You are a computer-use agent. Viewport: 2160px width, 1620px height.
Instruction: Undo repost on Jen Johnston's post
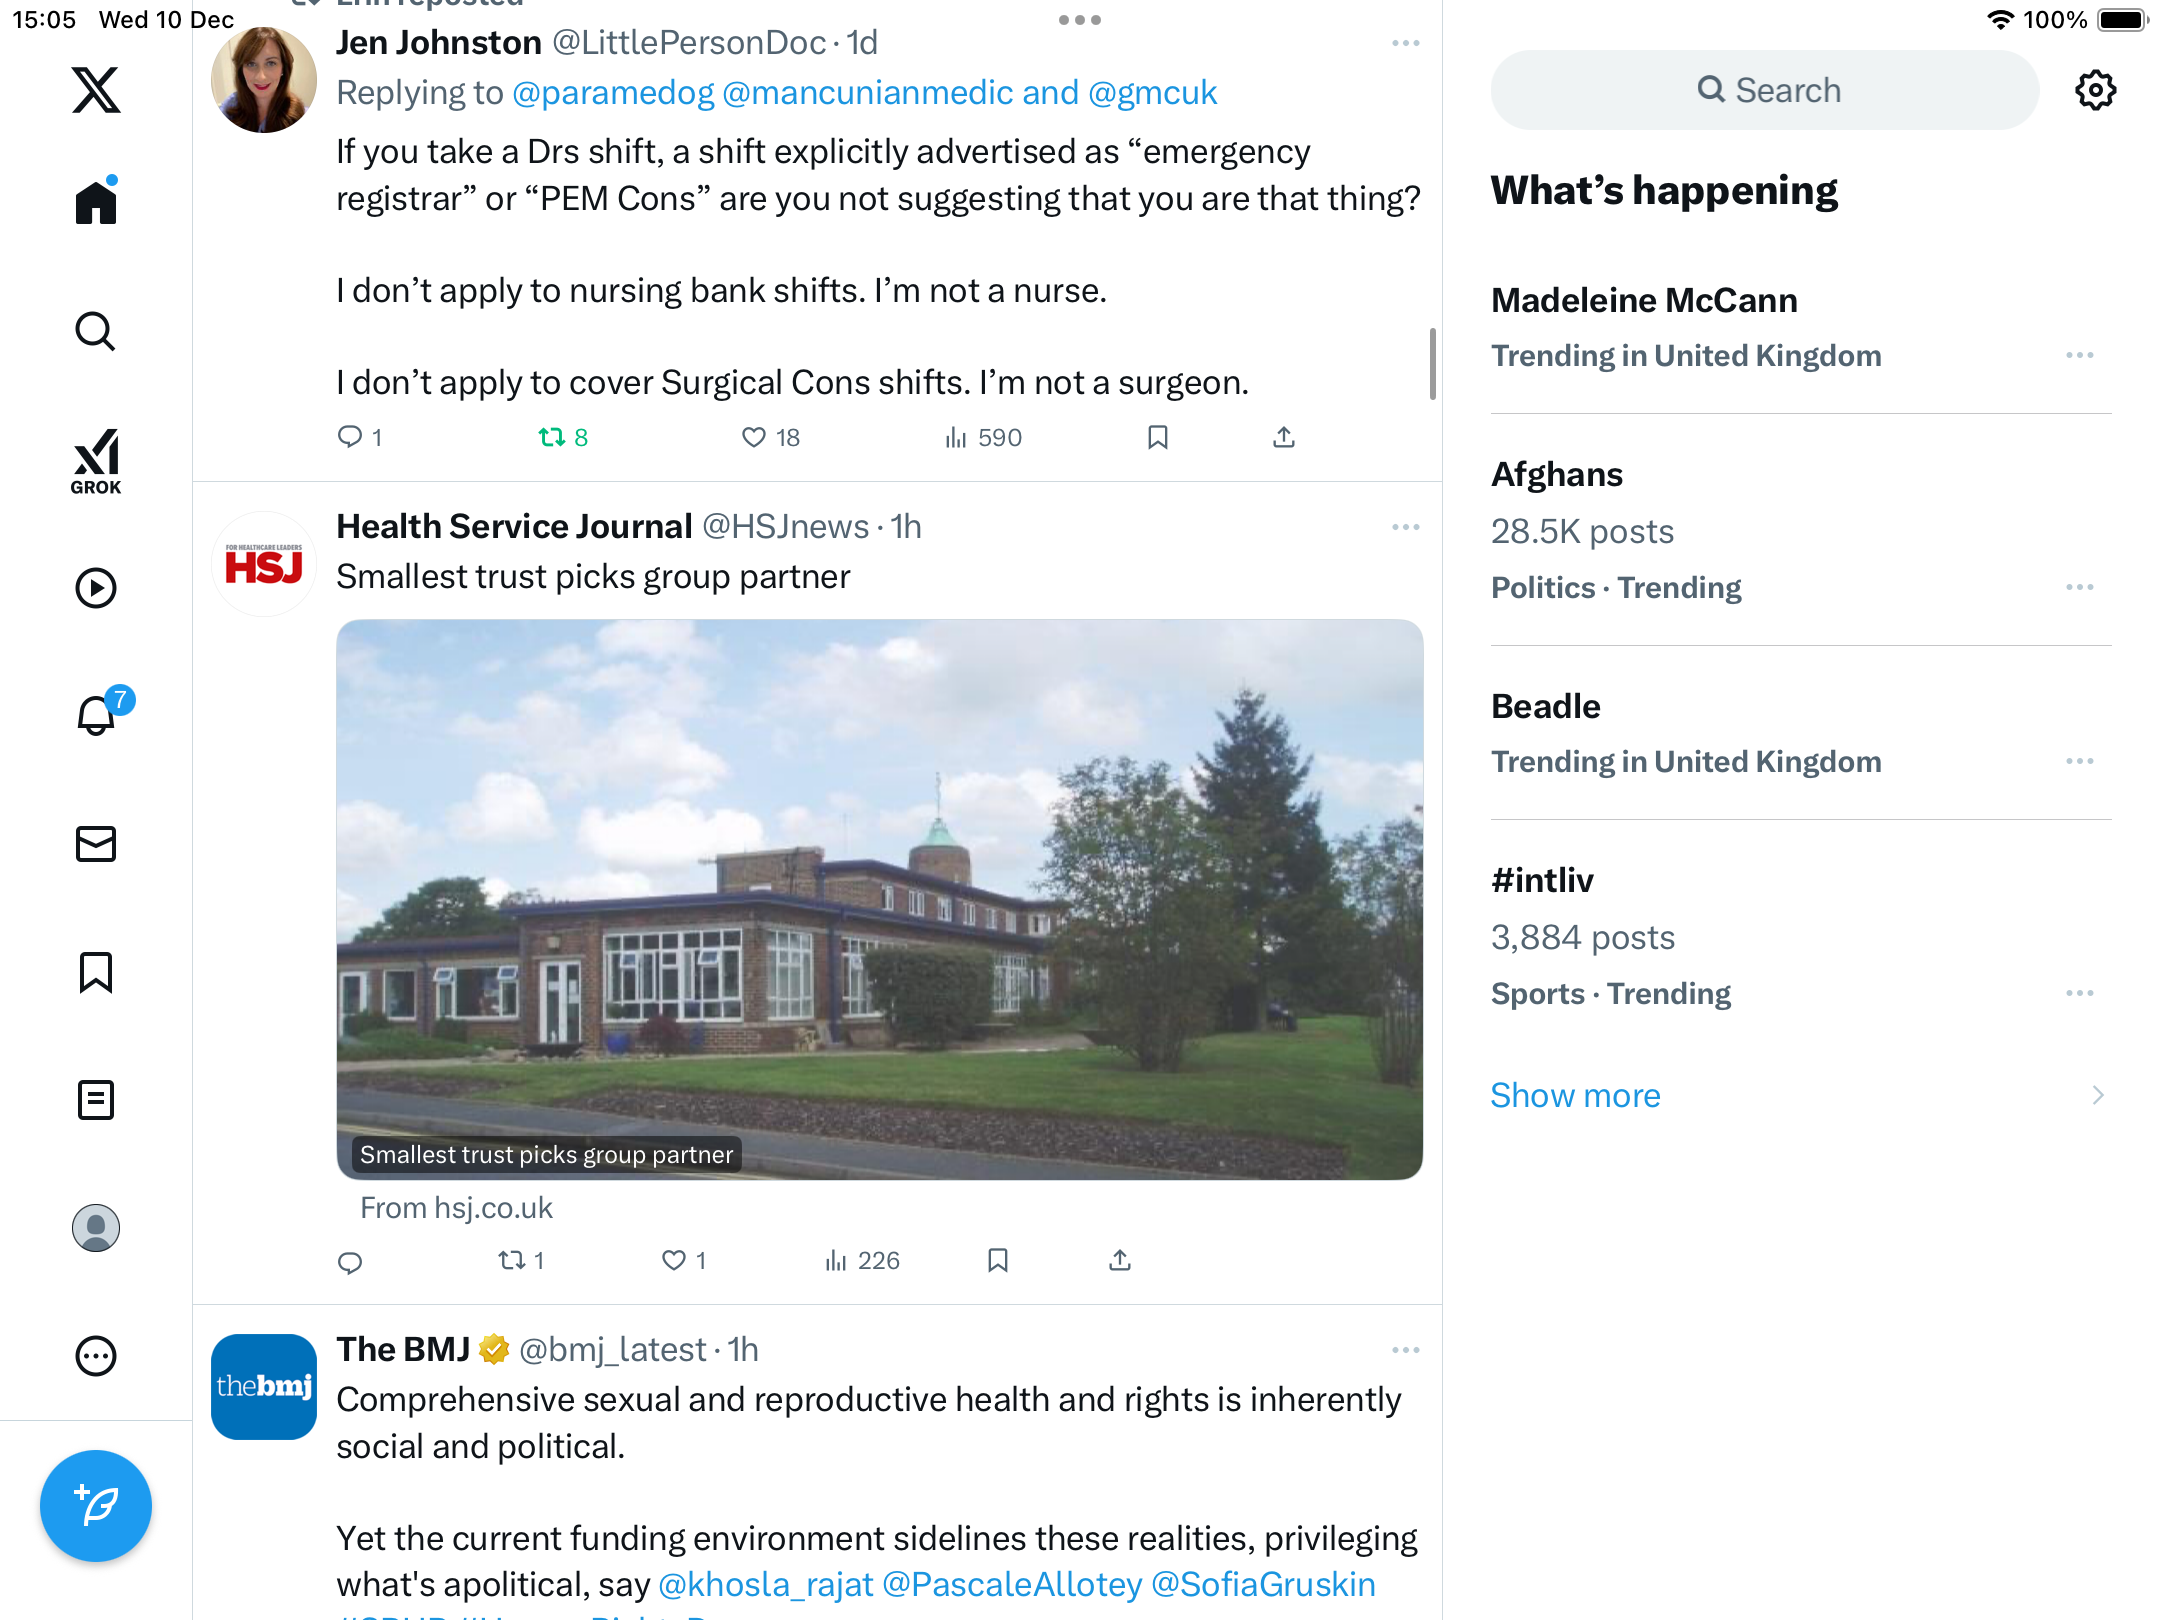[x=563, y=437]
